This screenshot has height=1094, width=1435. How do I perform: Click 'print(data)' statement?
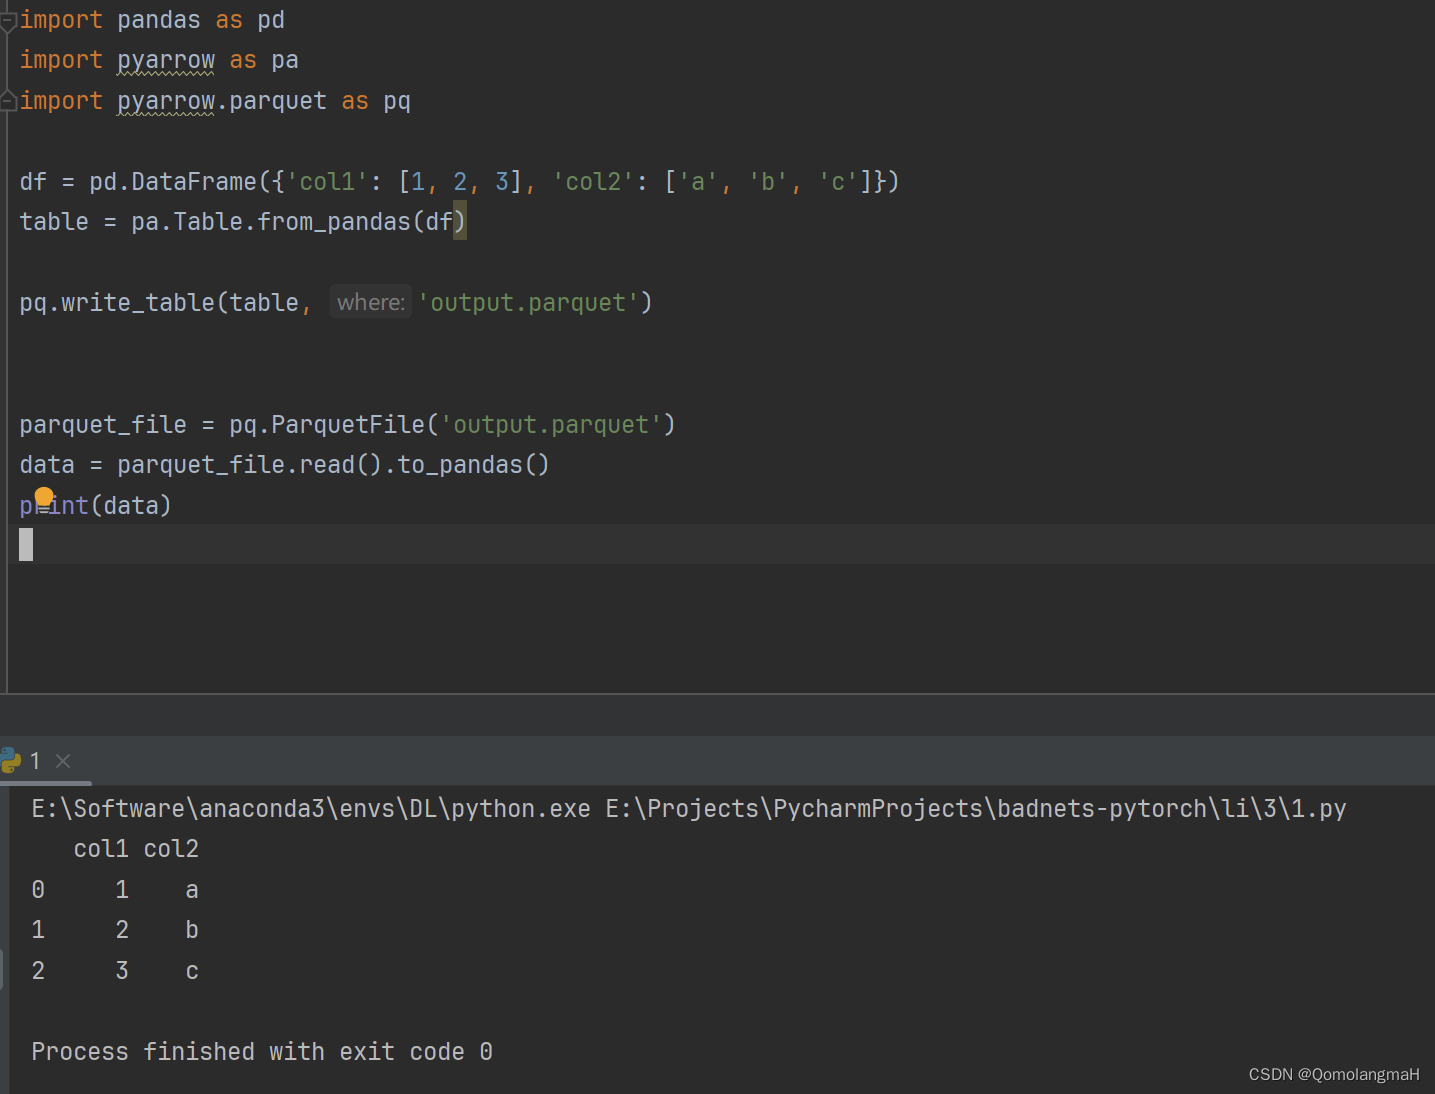(96, 505)
